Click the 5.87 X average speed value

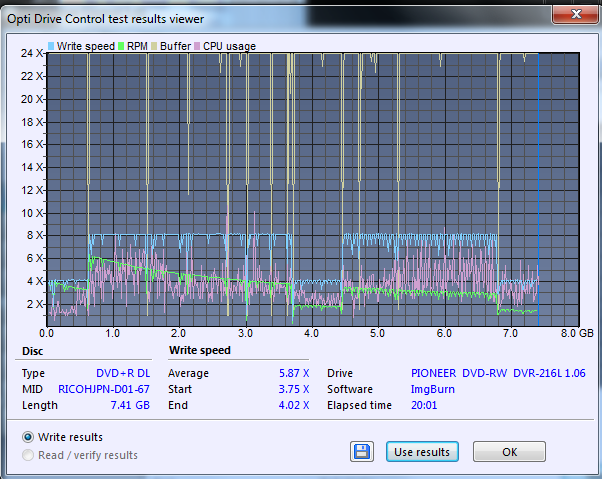tap(292, 373)
